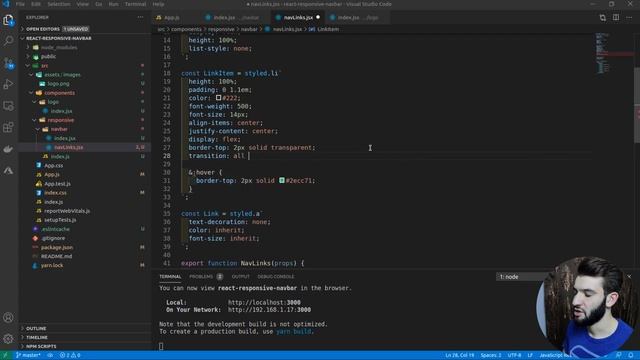The image size is (640, 360).
Task: Open the Source Control view
Action: point(8,63)
